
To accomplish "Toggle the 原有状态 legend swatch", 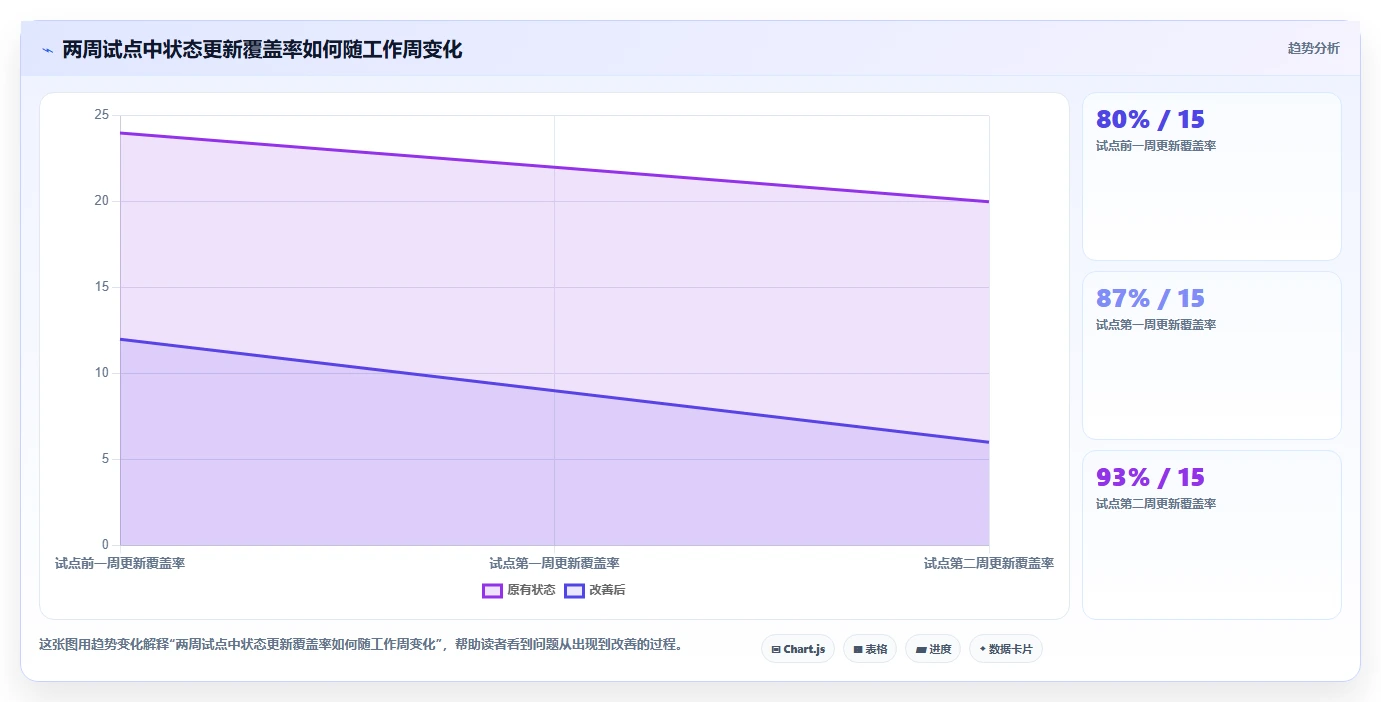I will click(492, 591).
